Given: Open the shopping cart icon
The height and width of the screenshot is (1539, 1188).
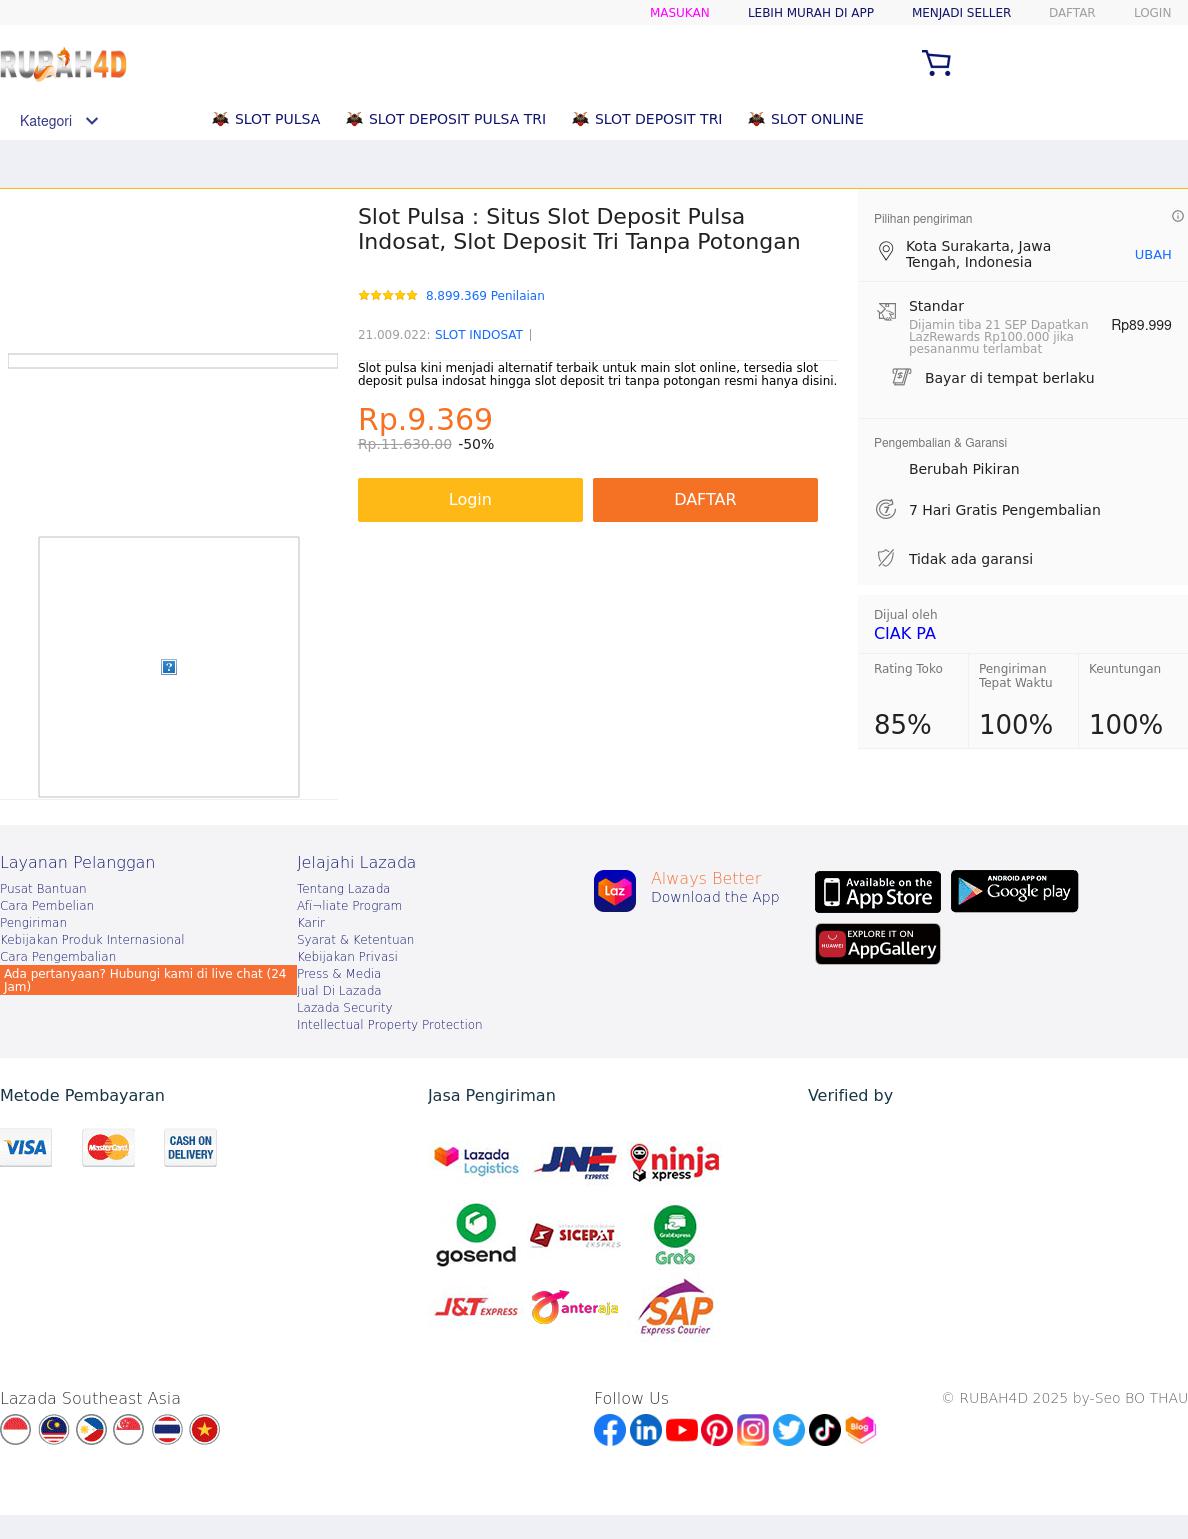Looking at the screenshot, I should 936,63.
